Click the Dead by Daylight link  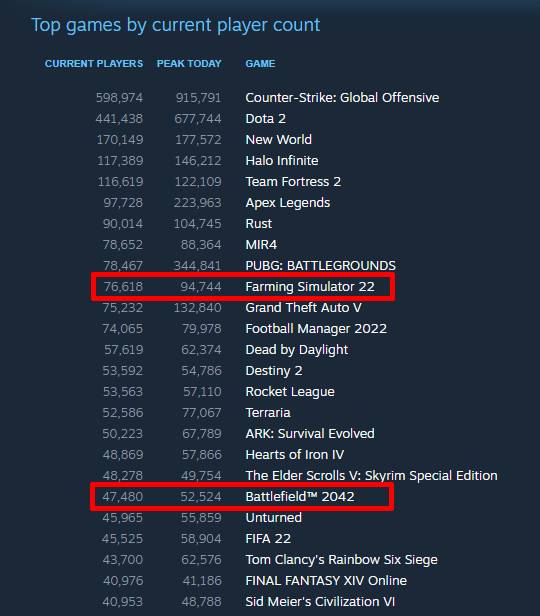click(297, 350)
